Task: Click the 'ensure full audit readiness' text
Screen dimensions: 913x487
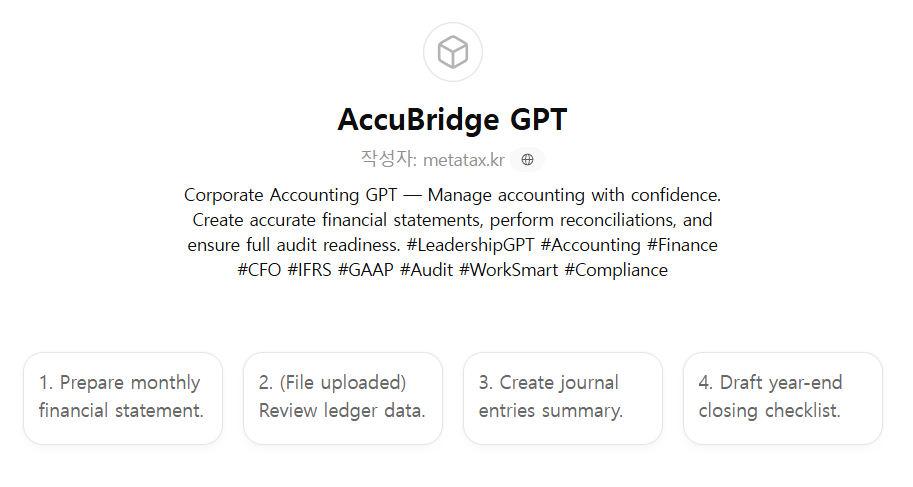Action: pos(293,245)
